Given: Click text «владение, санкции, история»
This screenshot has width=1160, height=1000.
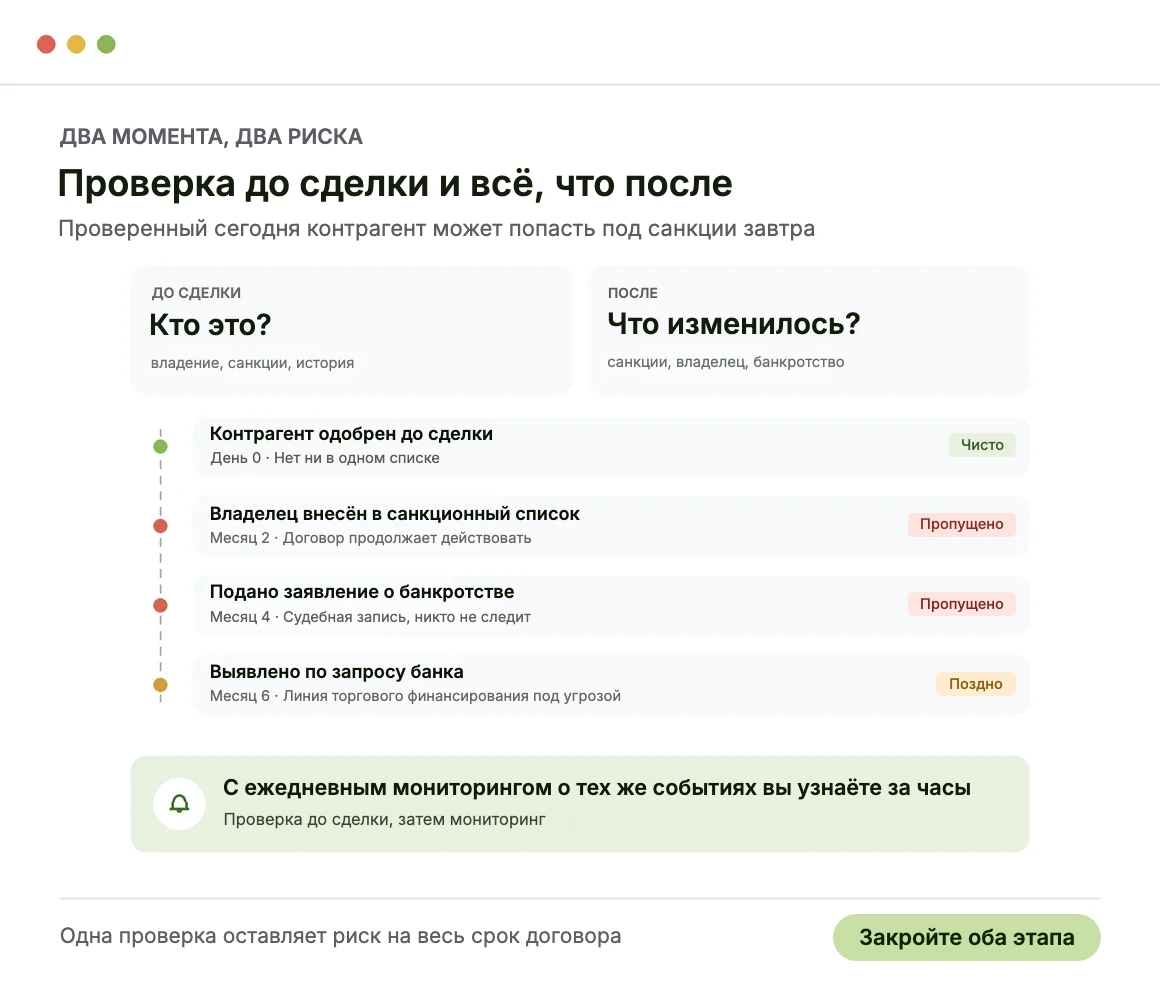Looking at the screenshot, I should tap(252, 363).
